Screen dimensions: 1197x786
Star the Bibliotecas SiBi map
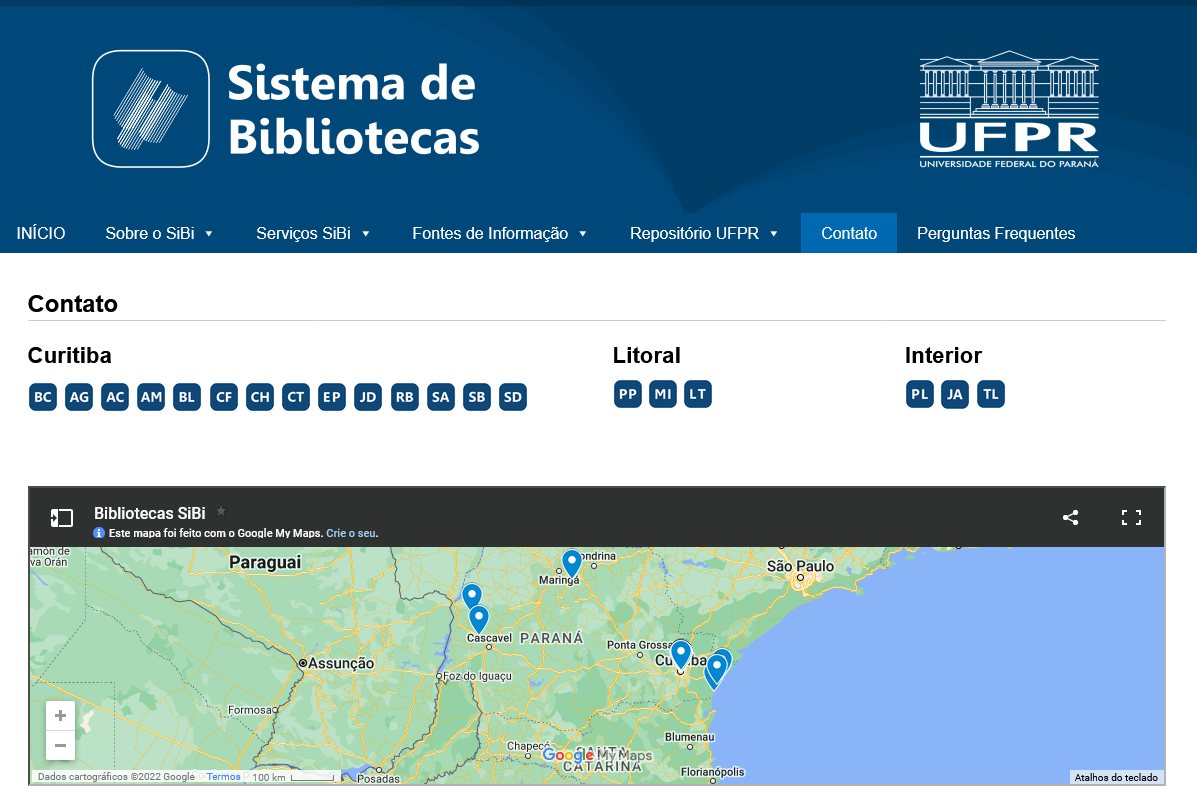pos(221,511)
